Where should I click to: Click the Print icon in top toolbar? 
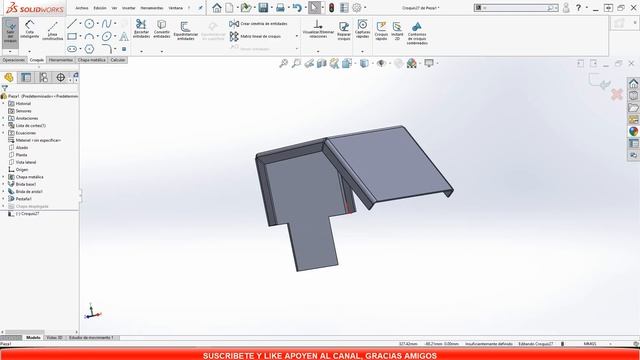(280, 7)
